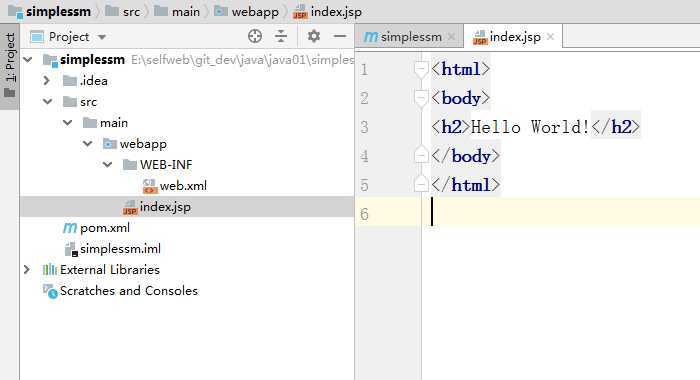Image resolution: width=700 pixels, height=380 pixels.
Task: Click the simplessm module icon in tree
Action: [50, 60]
